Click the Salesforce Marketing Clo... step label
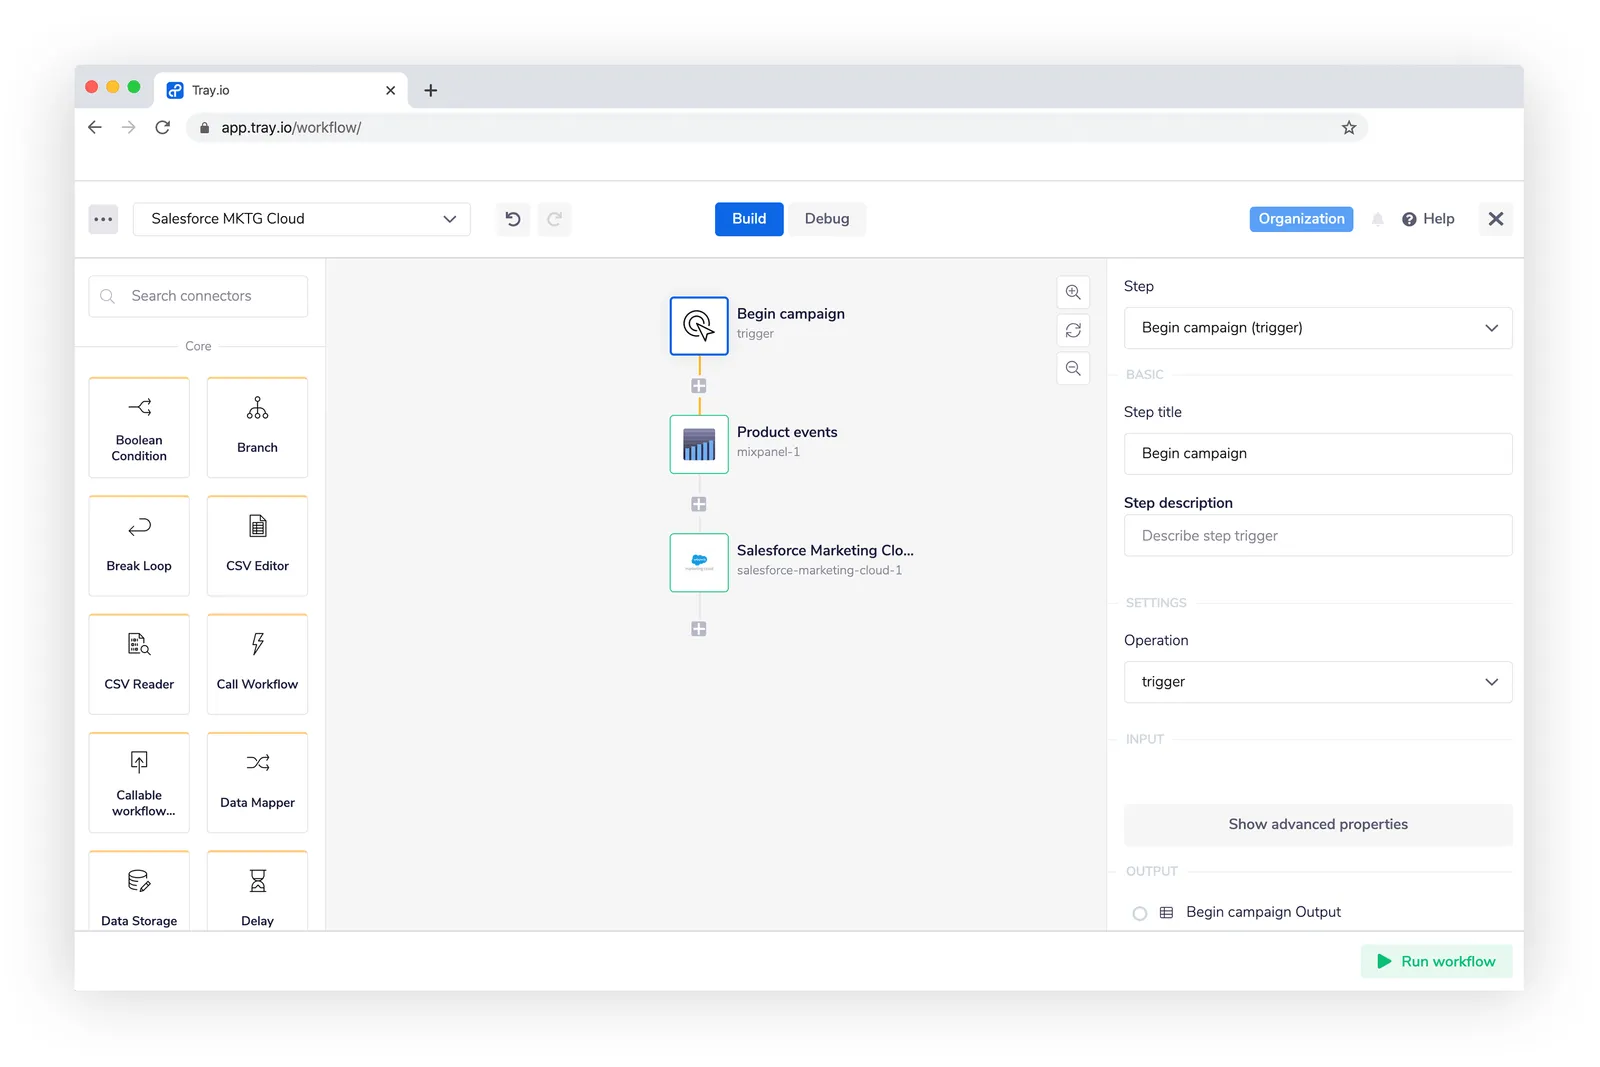The height and width of the screenshot is (1067, 1600). click(x=825, y=550)
